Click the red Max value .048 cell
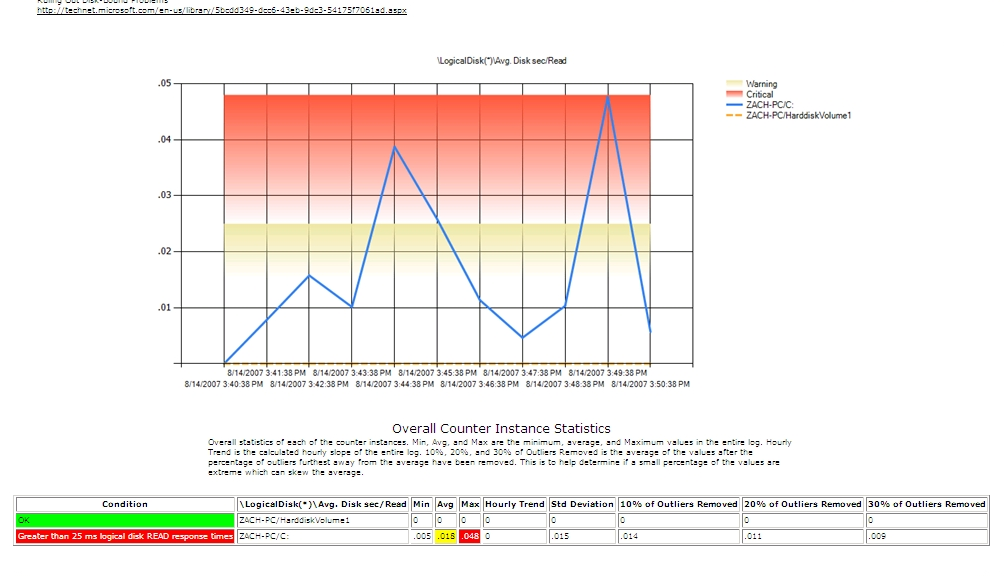The image size is (1004, 576). (x=470, y=537)
